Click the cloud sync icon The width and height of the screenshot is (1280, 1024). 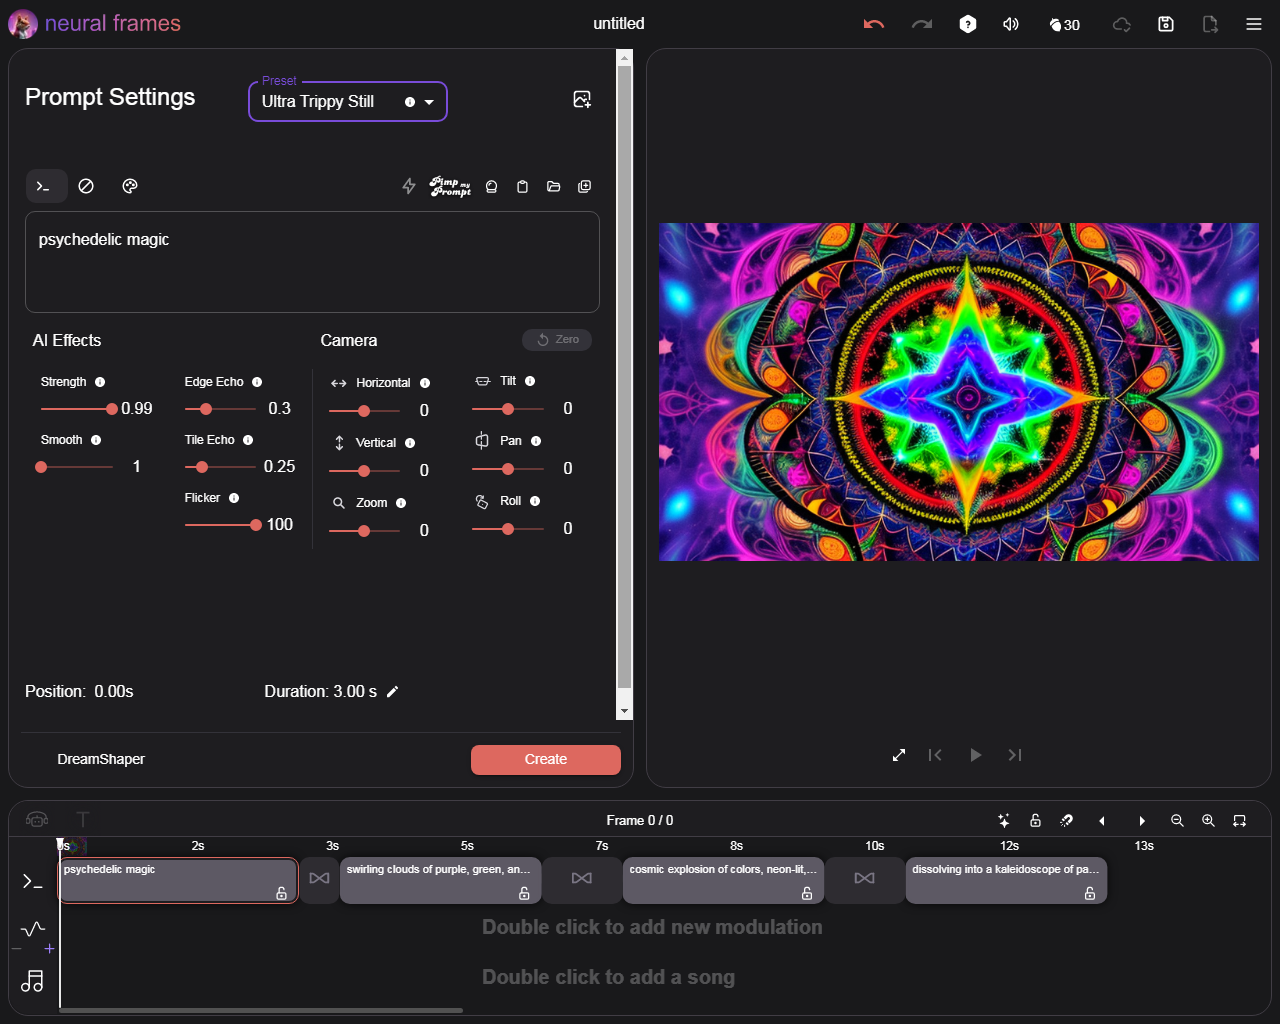point(1122,24)
